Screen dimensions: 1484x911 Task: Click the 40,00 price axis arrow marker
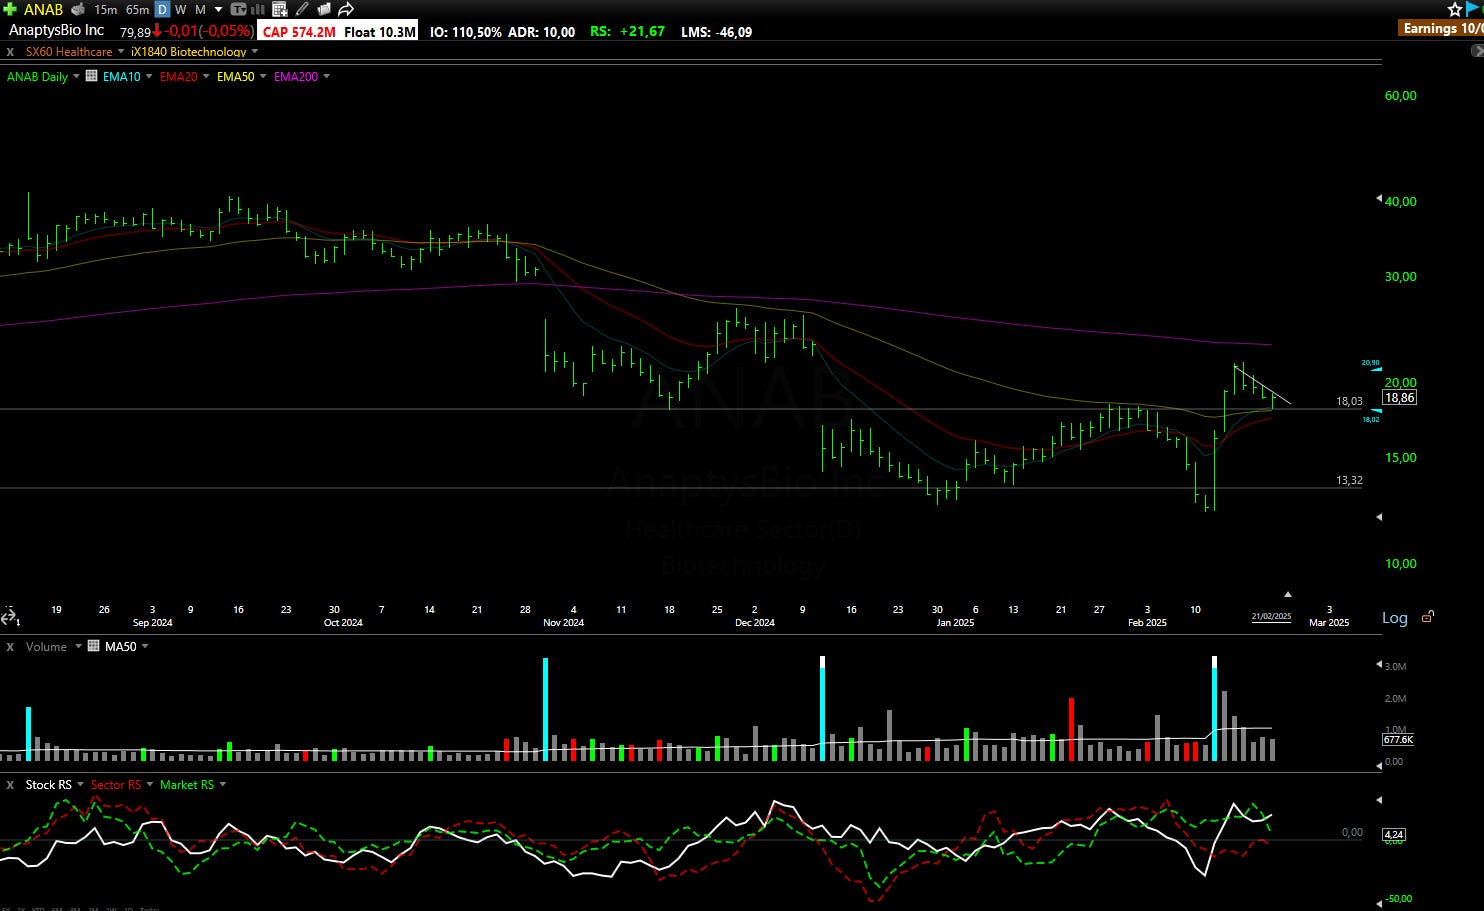pyautogui.click(x=1380, y=199)
